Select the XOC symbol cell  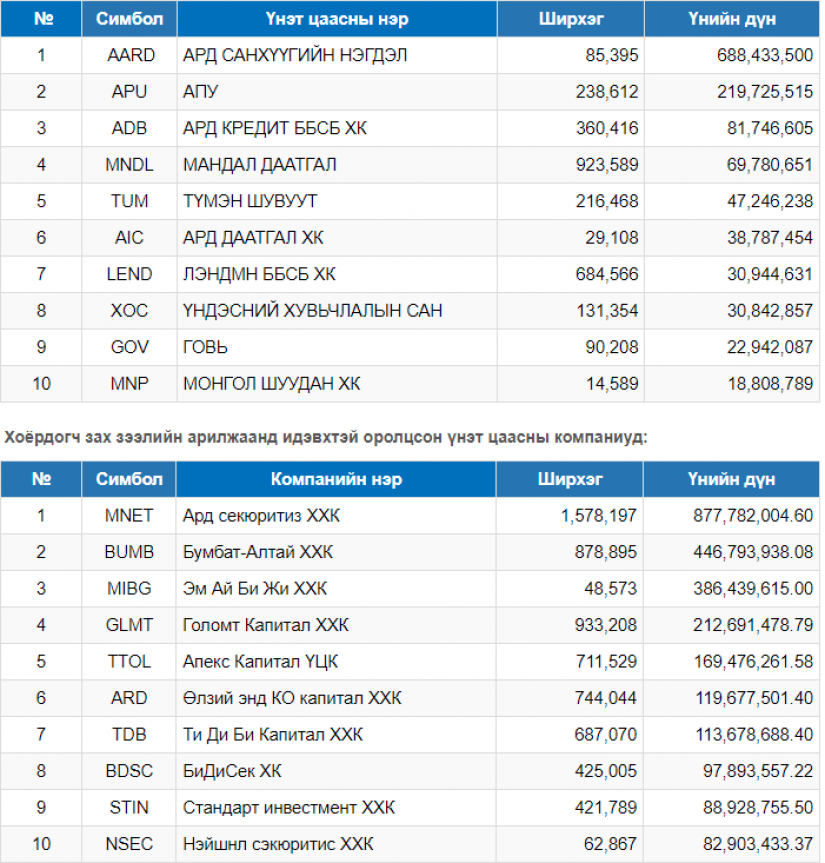[130, 310]
